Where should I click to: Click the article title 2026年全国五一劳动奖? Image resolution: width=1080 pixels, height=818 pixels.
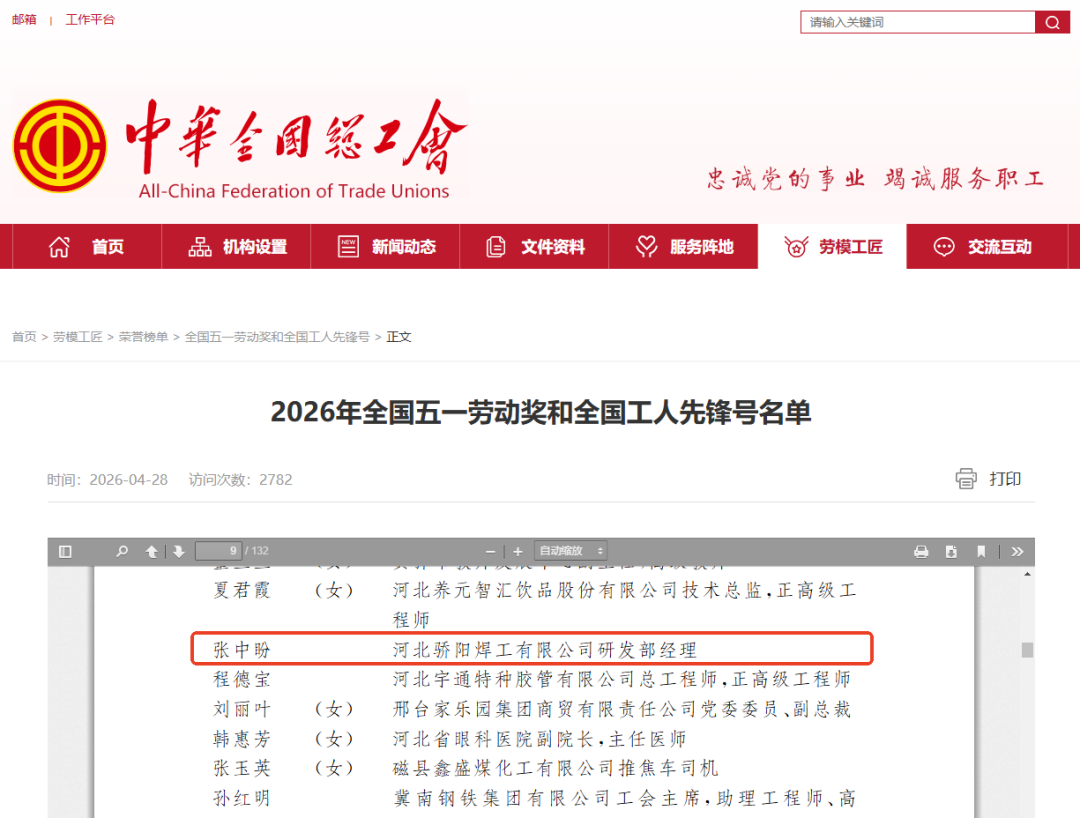point(541,412)
